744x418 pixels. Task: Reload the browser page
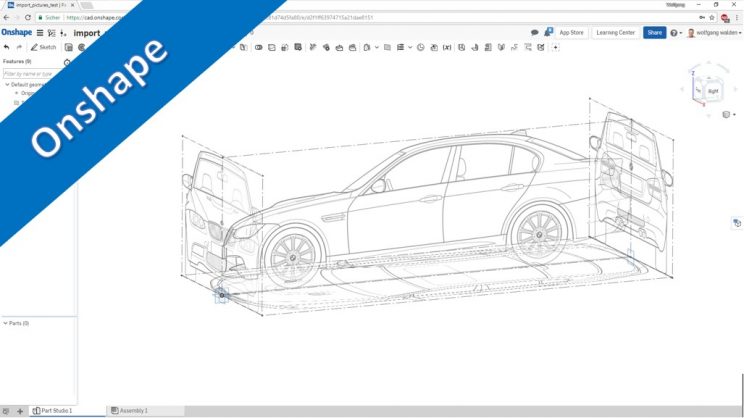(28, 18)
